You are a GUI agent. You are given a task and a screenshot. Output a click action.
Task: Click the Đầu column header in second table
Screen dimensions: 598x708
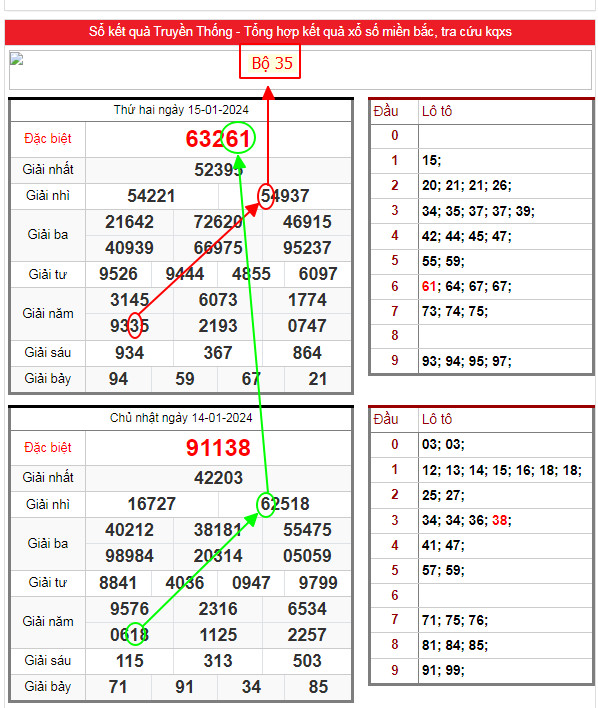tap(386, 419)
